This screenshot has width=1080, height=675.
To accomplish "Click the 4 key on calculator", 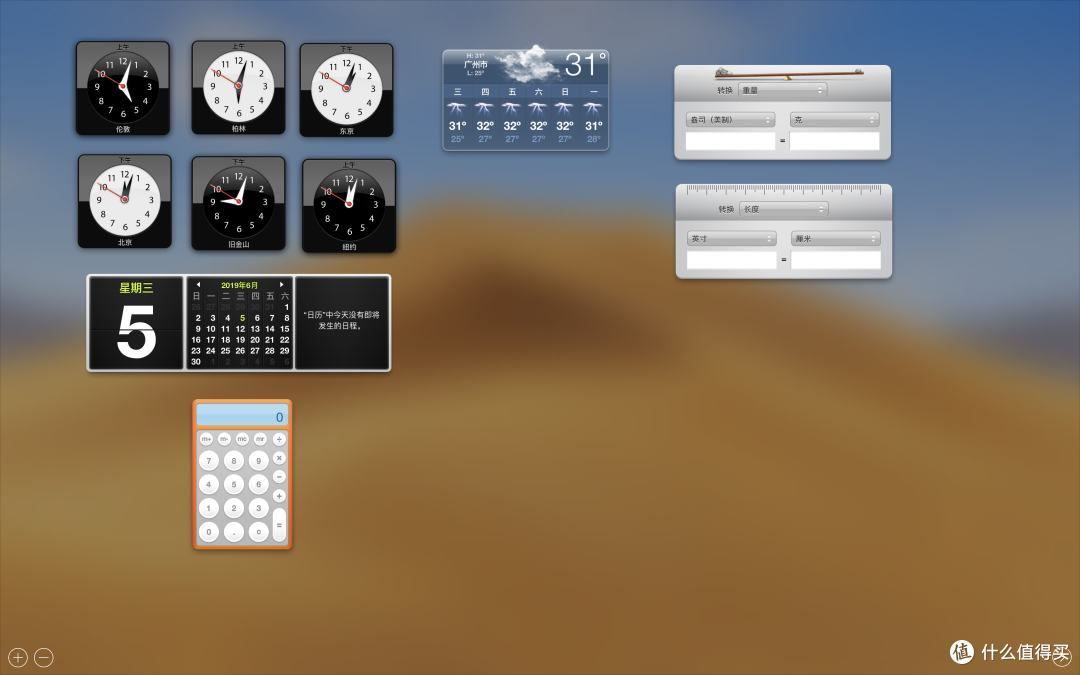I will 209,484.
